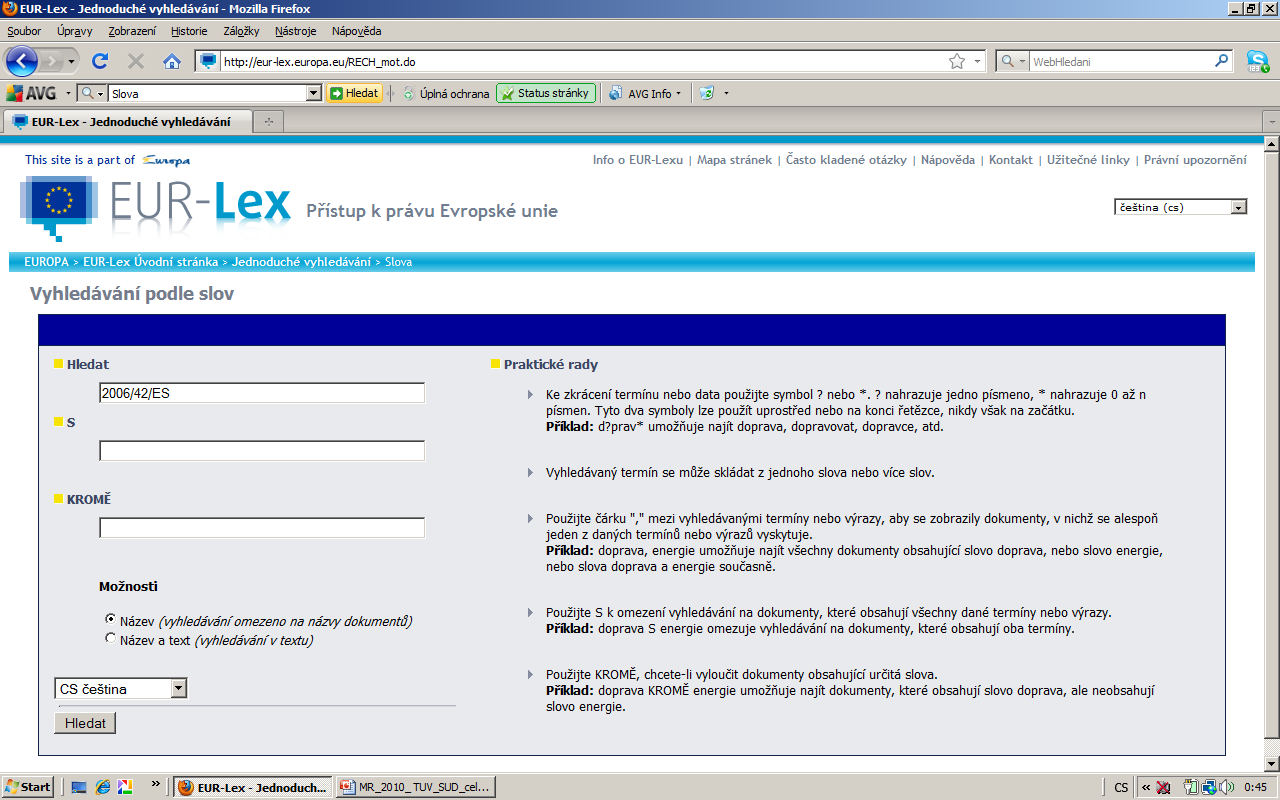This screenshot has width=1280, height=800.
Task: Open the Mapa stránek link
Action: click(x=734, y=160)
